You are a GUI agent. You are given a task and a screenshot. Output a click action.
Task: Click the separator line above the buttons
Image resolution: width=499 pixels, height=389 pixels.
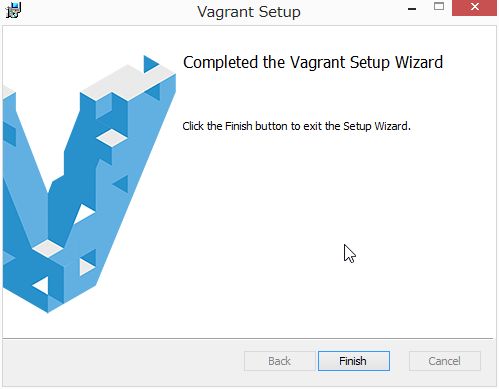point(248,339)
